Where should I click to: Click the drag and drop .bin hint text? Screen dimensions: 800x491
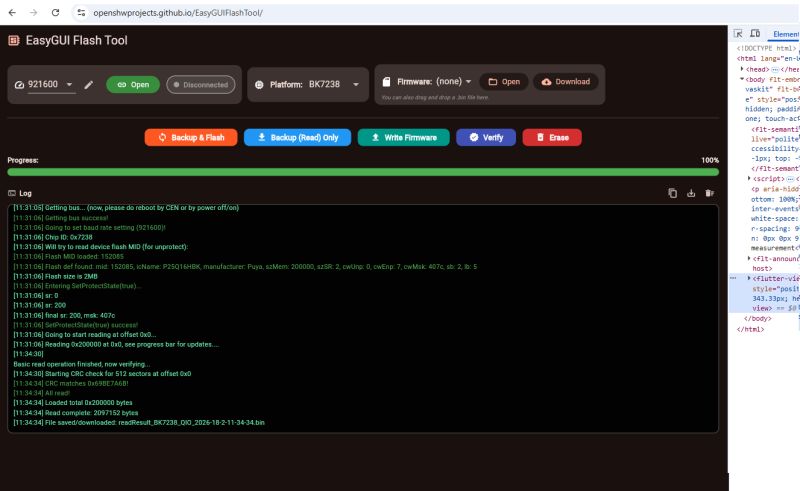click(x=435, y=97)
